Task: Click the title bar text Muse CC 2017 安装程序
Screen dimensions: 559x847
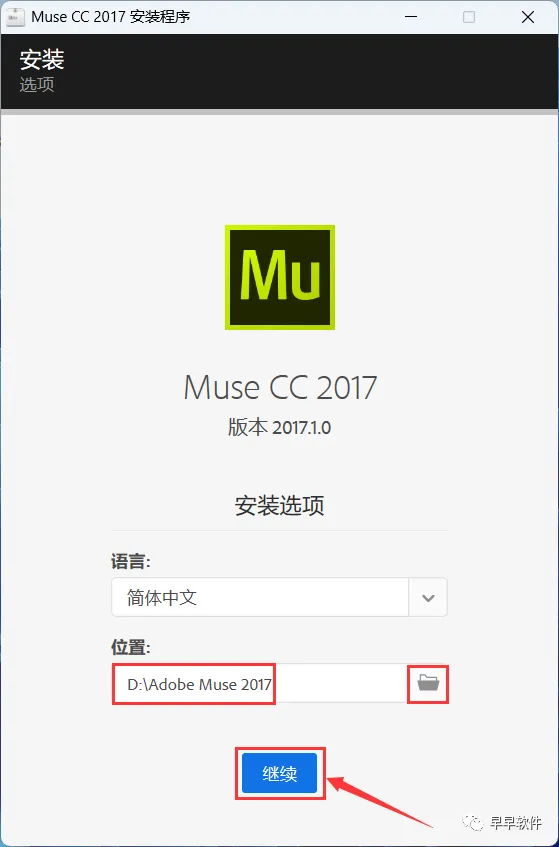Action: [x=111, y=17]
